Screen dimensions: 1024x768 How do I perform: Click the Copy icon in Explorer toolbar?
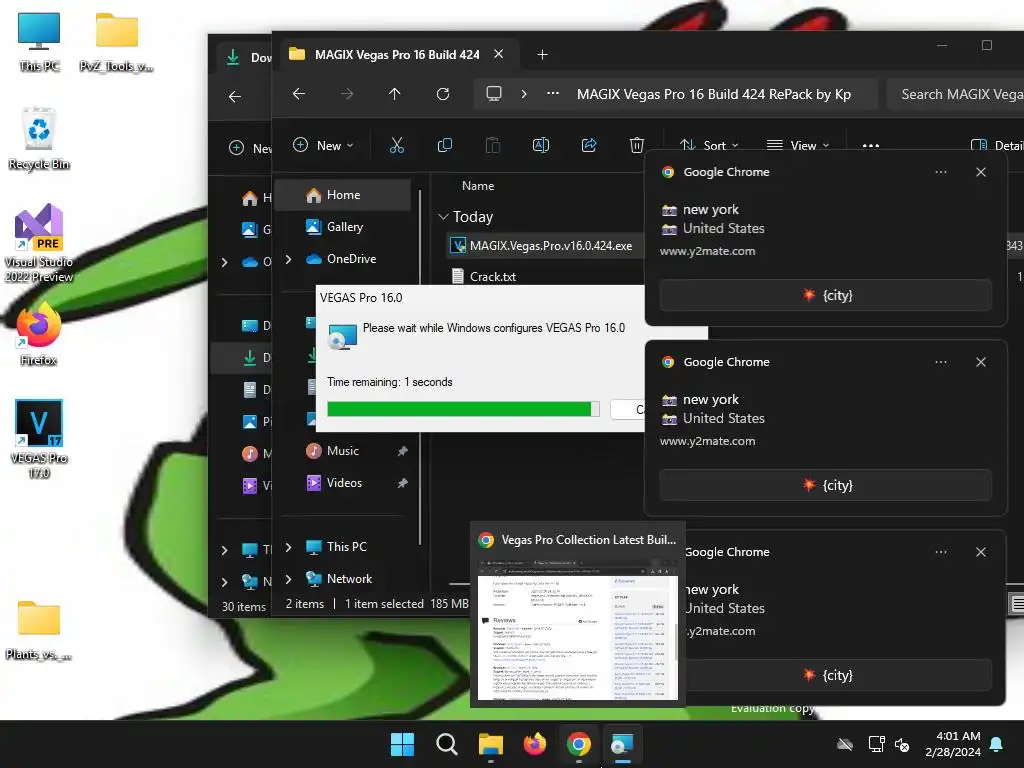coord(445,145)
